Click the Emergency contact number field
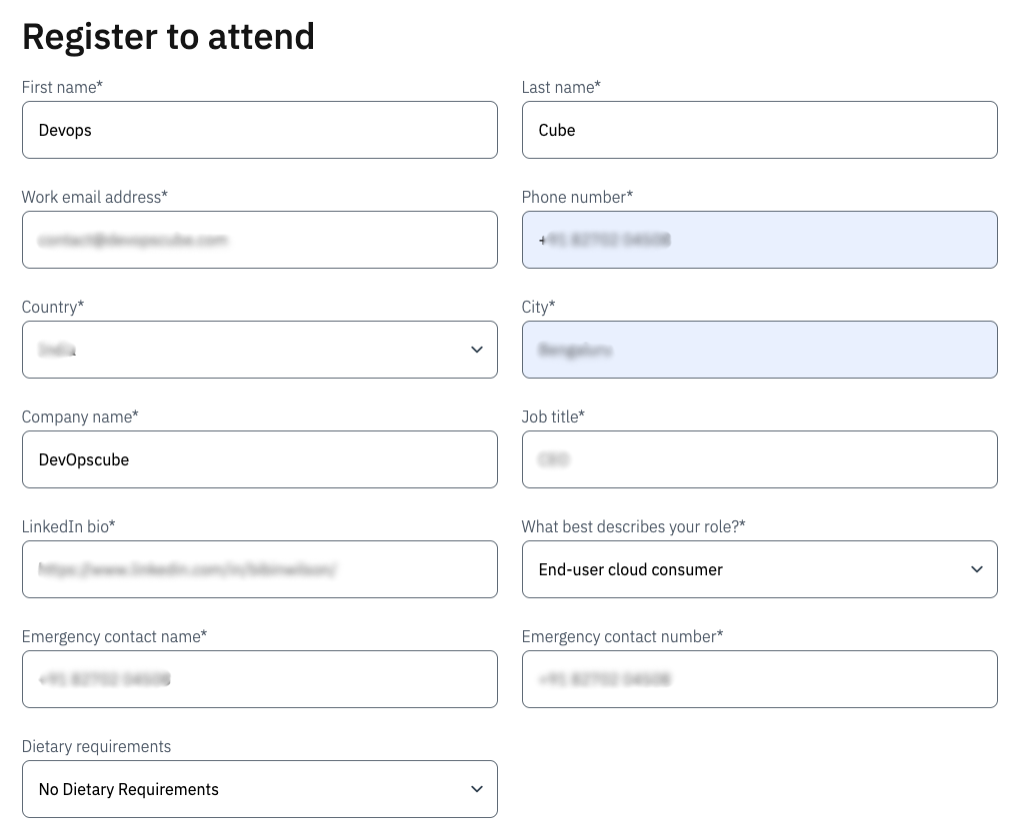 tap(760, 679)
